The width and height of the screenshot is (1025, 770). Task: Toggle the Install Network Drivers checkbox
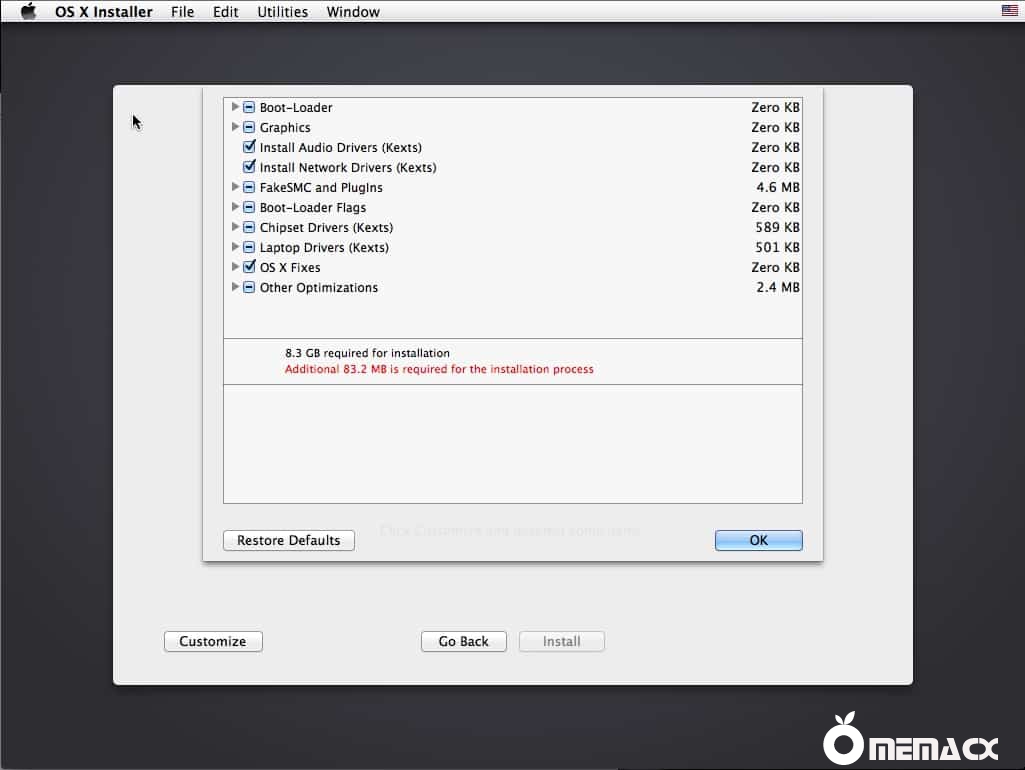point(249,167)
